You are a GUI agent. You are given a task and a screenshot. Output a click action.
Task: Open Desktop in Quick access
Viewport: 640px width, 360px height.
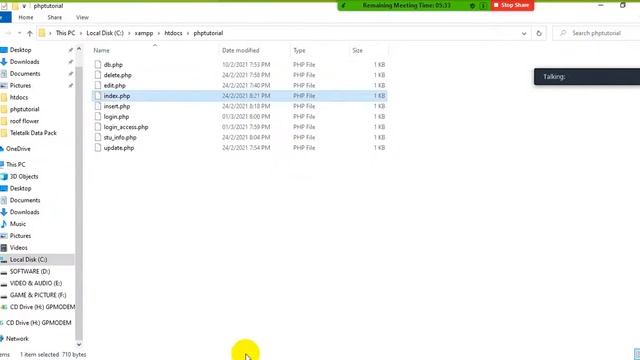point(20,50)
